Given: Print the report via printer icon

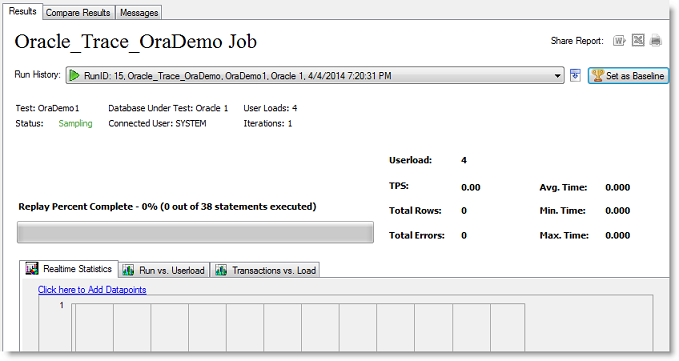Looking at the screenshot, I should click(x=656, y=41).
